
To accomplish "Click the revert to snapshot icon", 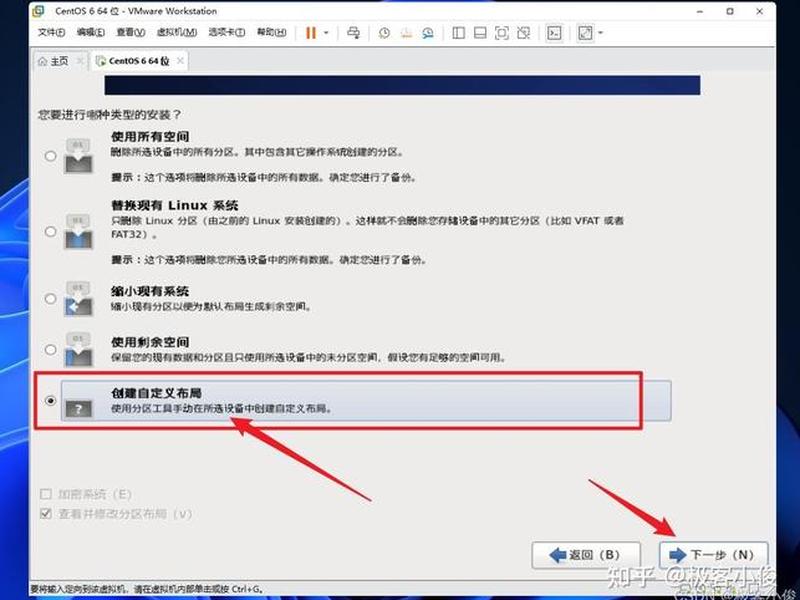I will point(406,33).
